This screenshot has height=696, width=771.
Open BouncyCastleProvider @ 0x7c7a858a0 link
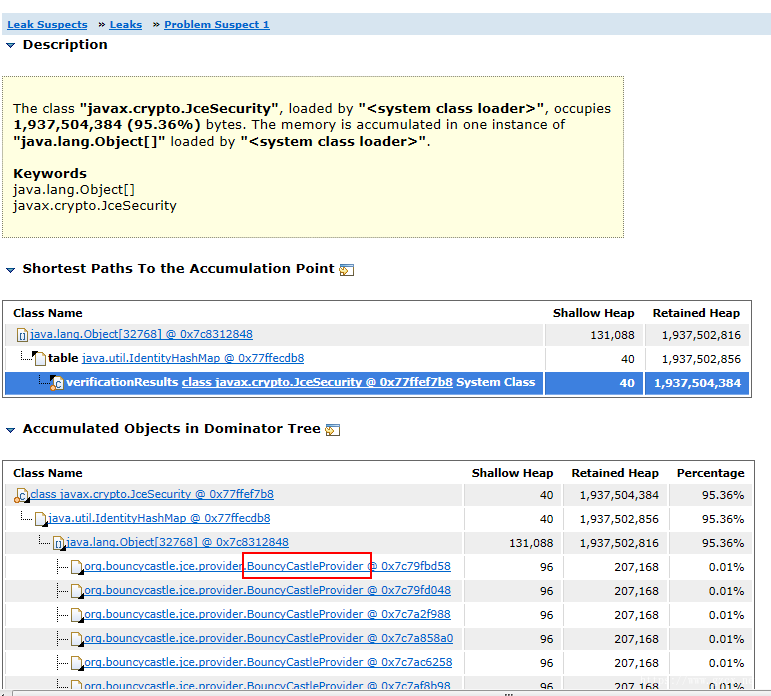click(x=268, y=638)
